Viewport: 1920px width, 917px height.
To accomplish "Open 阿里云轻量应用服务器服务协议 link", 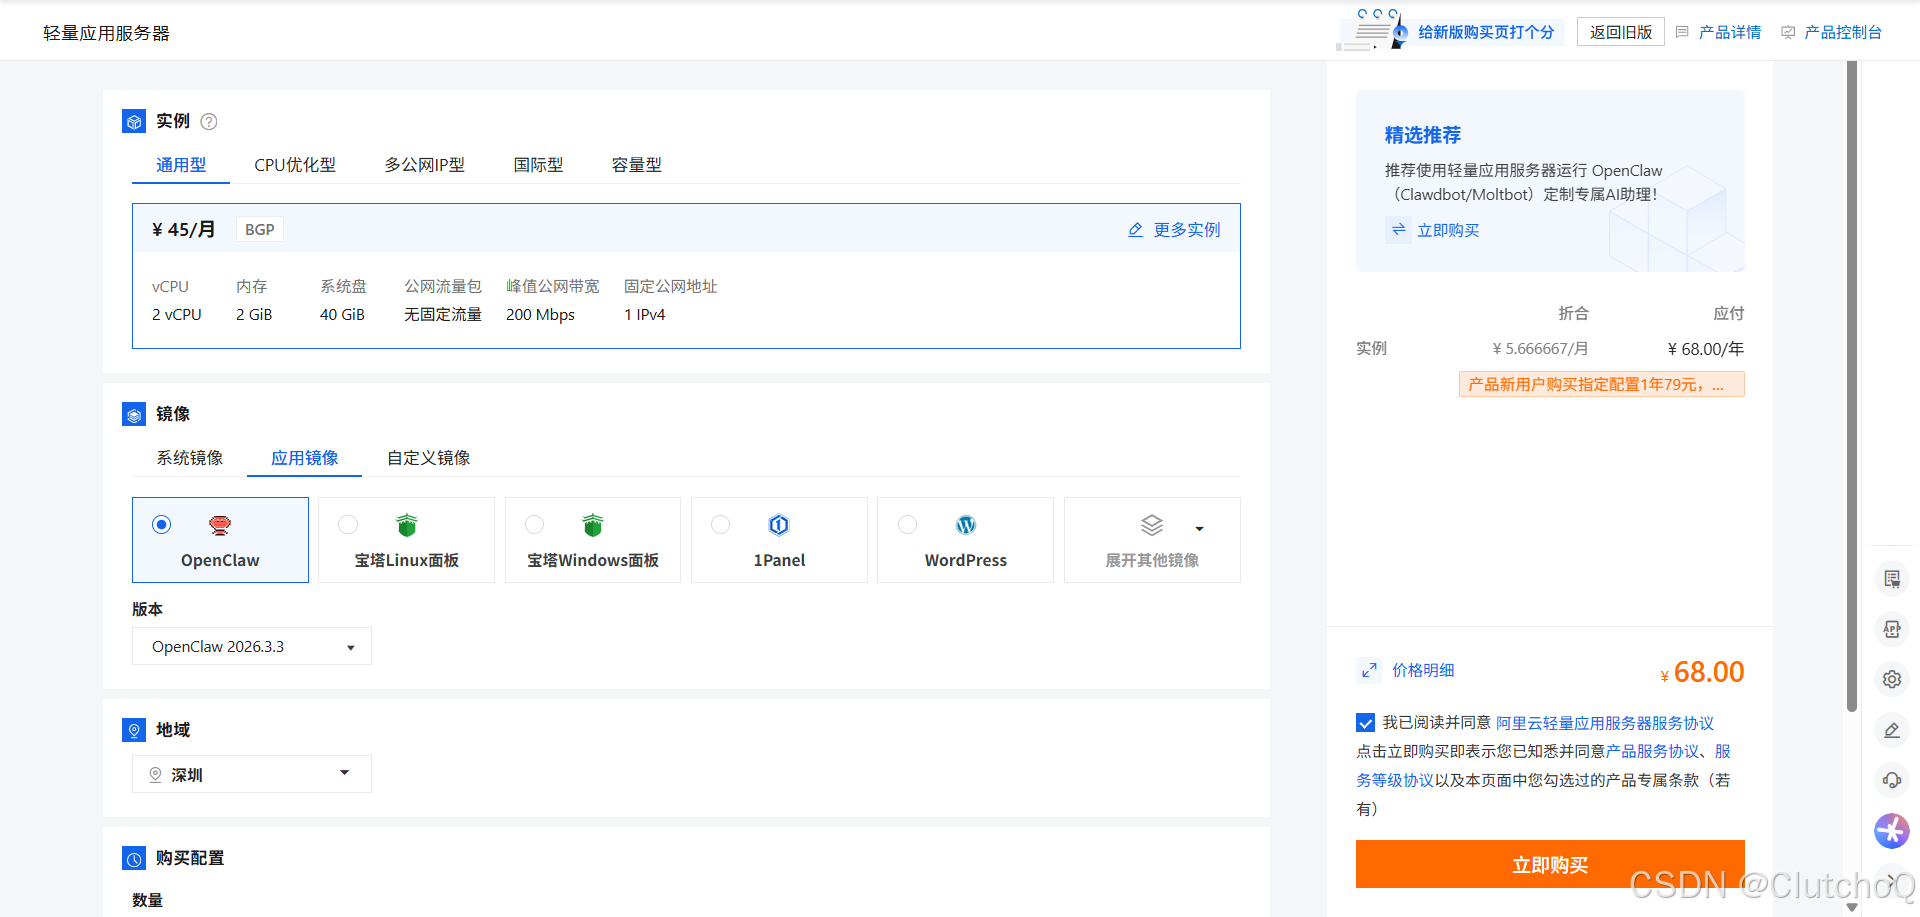I will tap(1605, 723).
